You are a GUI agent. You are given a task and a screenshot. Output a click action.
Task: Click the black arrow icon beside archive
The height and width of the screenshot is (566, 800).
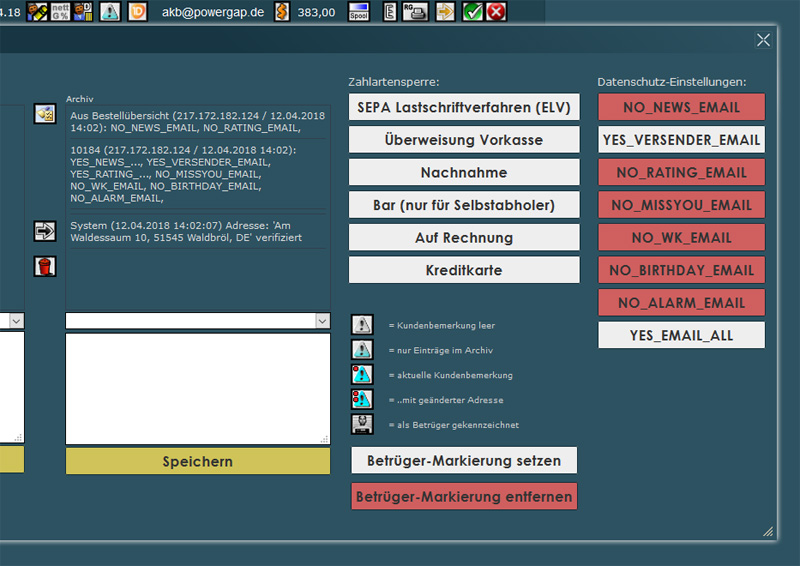[x=45, y=231]
